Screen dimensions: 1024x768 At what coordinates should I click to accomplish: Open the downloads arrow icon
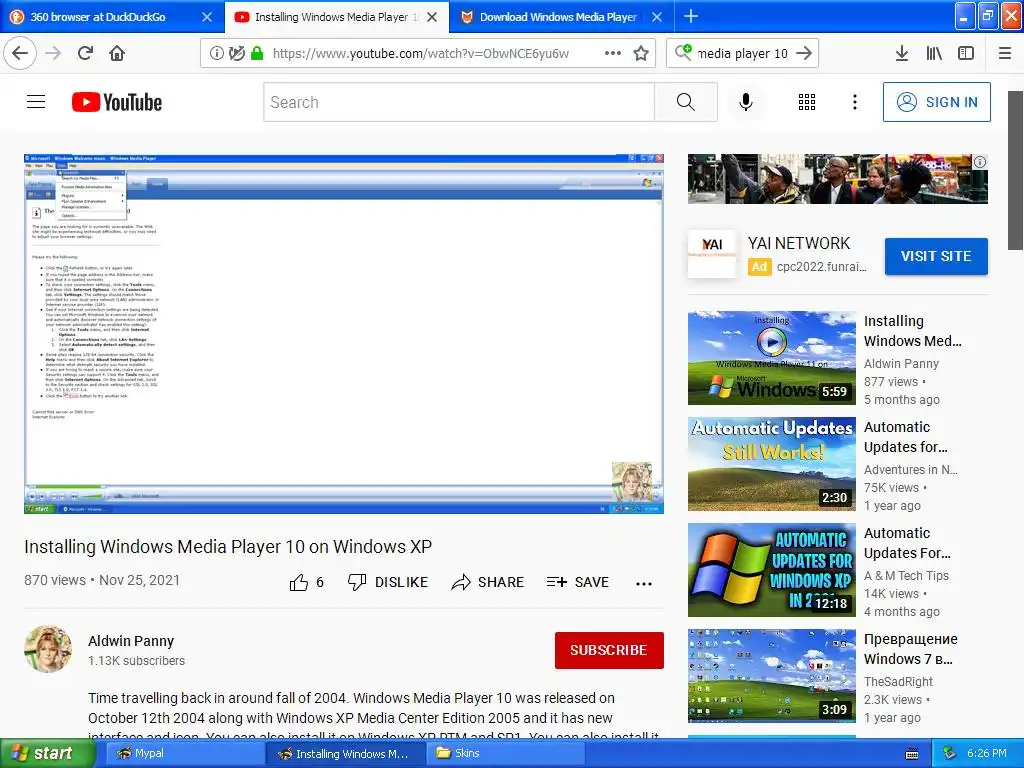tap(902, 53)
